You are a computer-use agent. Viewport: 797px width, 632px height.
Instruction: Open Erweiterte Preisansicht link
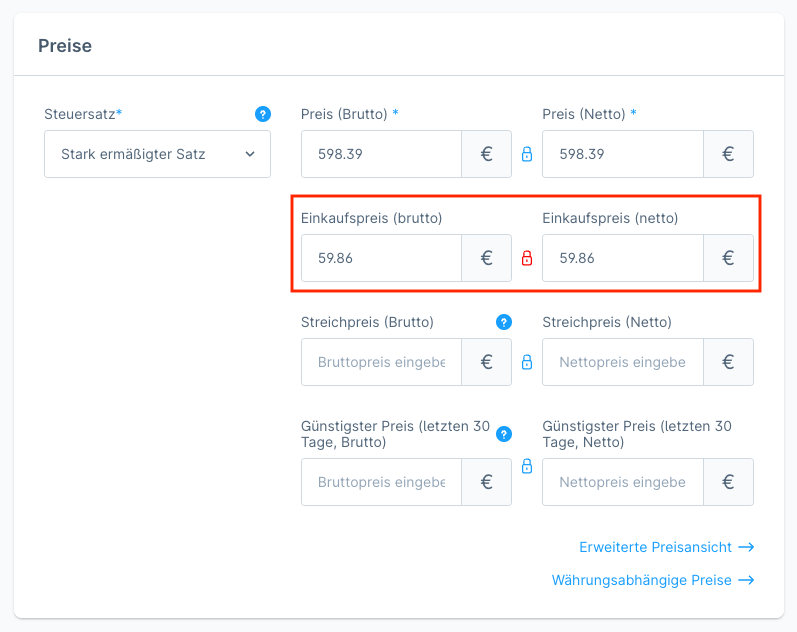click(666, 547)
